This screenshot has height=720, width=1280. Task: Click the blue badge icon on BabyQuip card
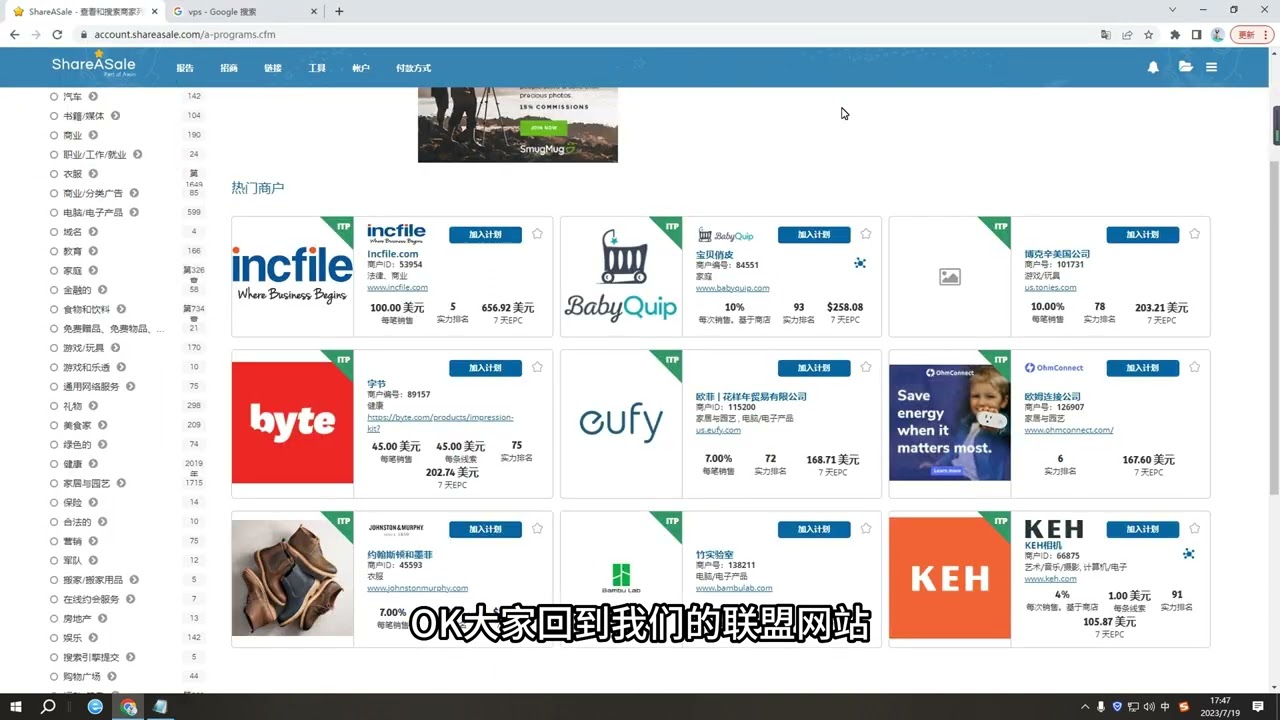860,263
